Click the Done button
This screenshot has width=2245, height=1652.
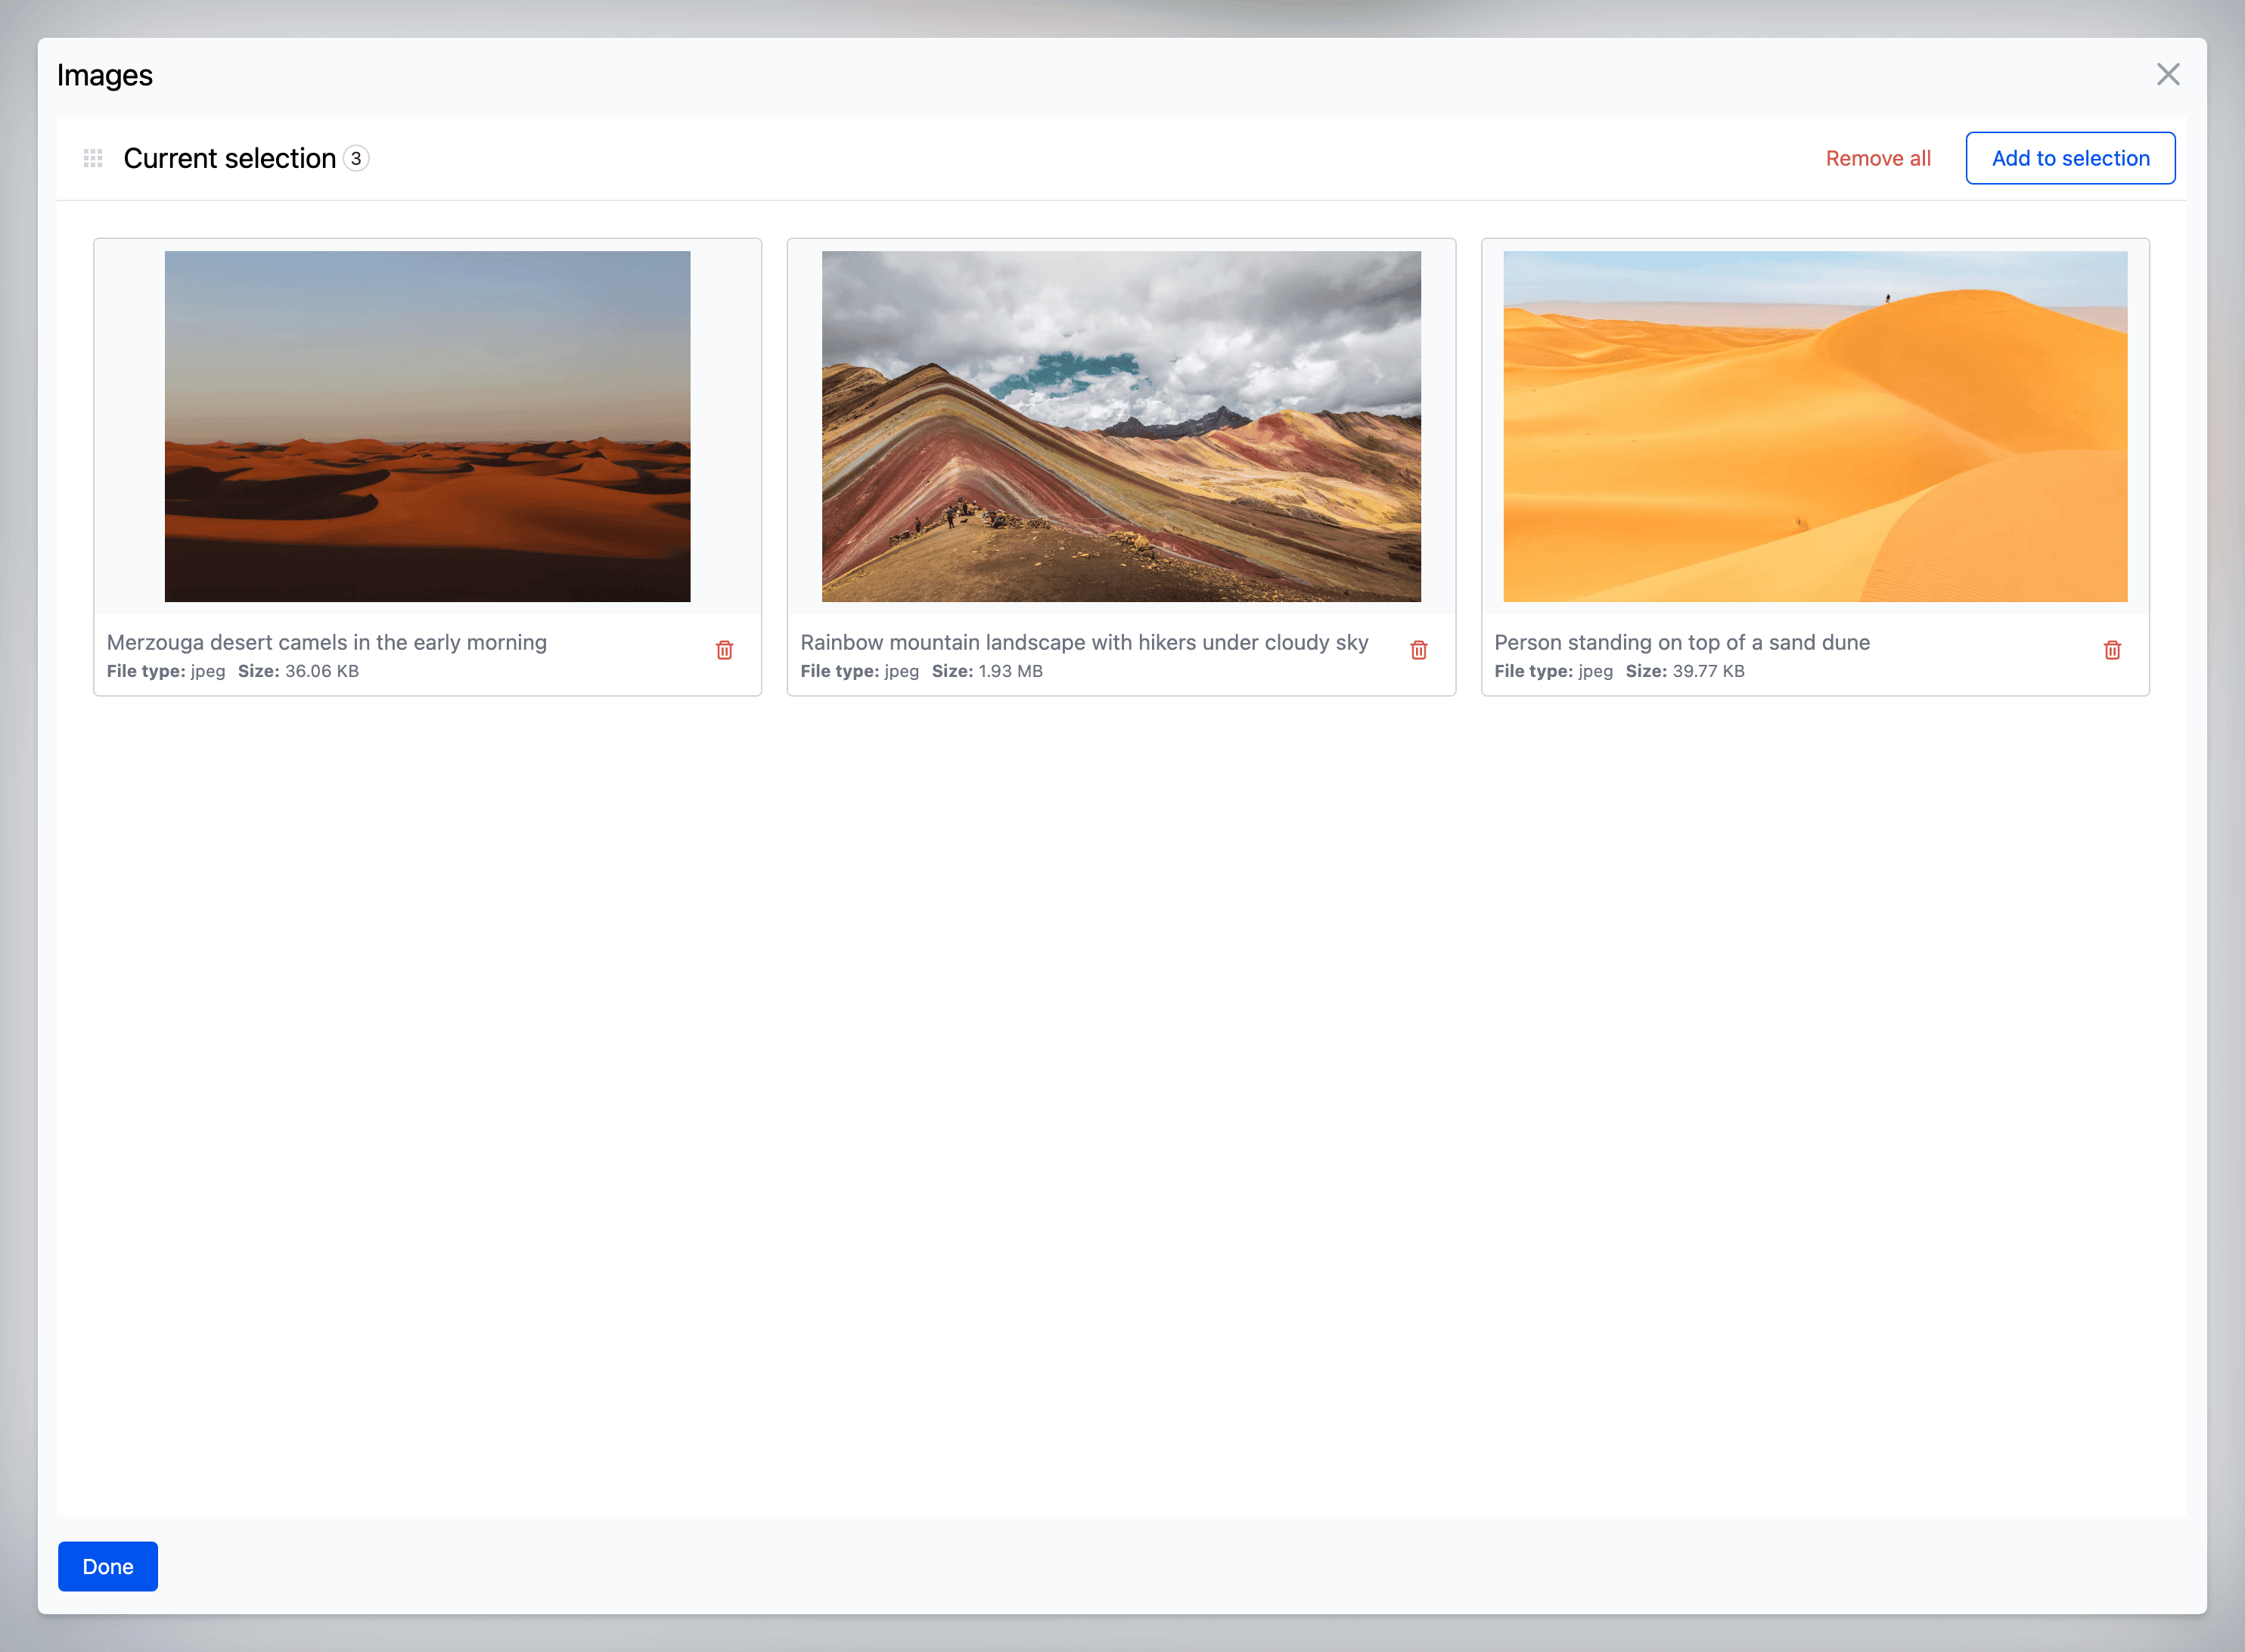[x=108, y=1566]
